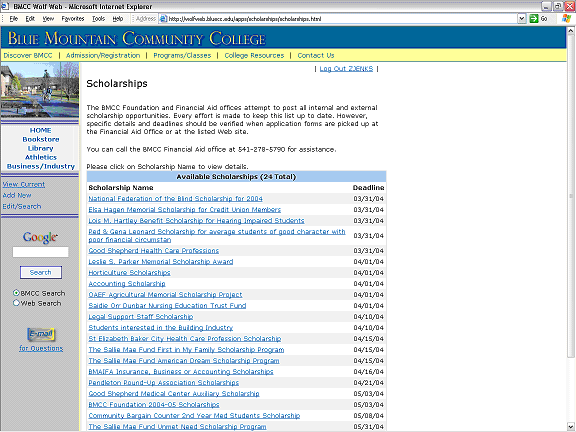This screenshot has width=576, height=432.
Task: Click the scrollbar up arrow
Action: pos(570,31)
